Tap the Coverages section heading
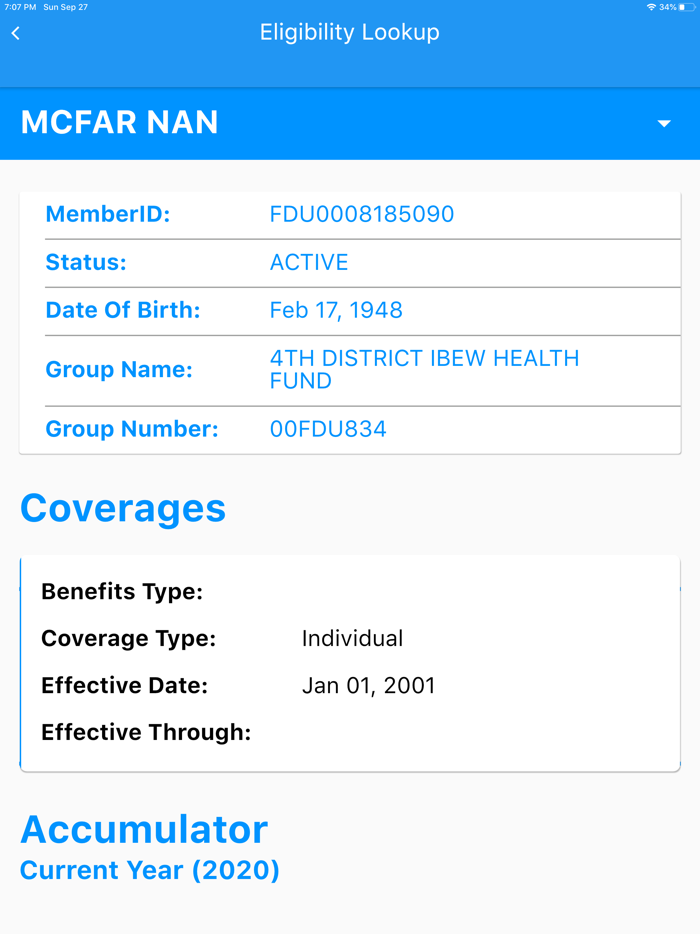 [x=123, y=508]
